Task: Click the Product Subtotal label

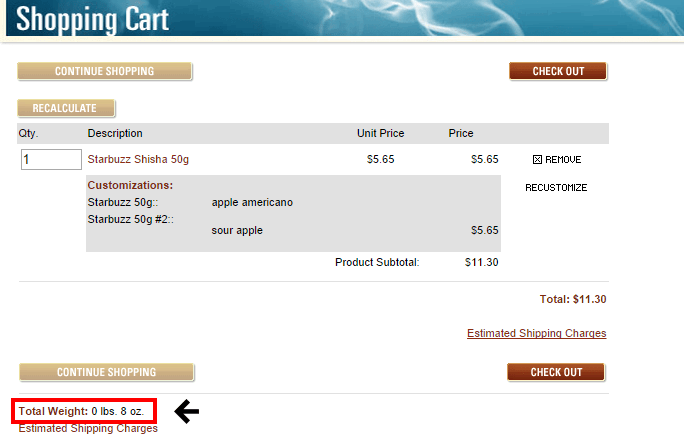Action: click(377, 263)
